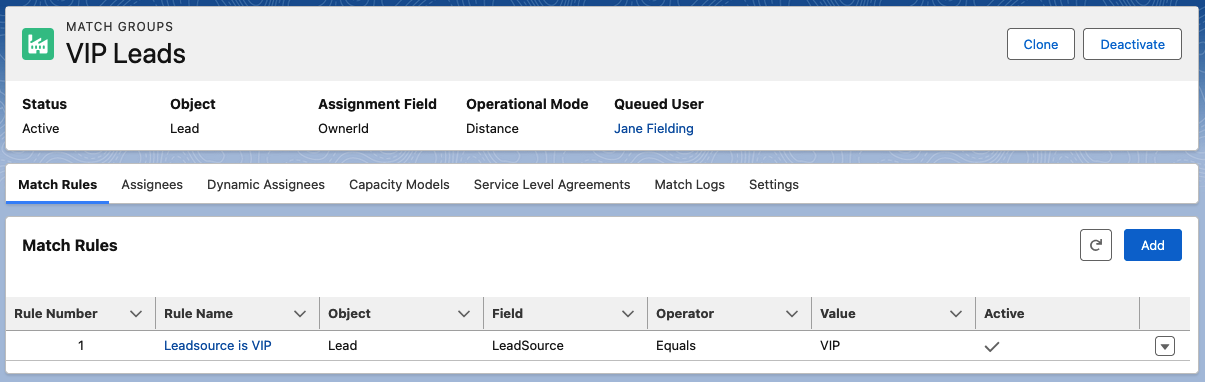The image size is (1205, 382).
Task: Click the Distance operational mode value
Action: point(492,128)
